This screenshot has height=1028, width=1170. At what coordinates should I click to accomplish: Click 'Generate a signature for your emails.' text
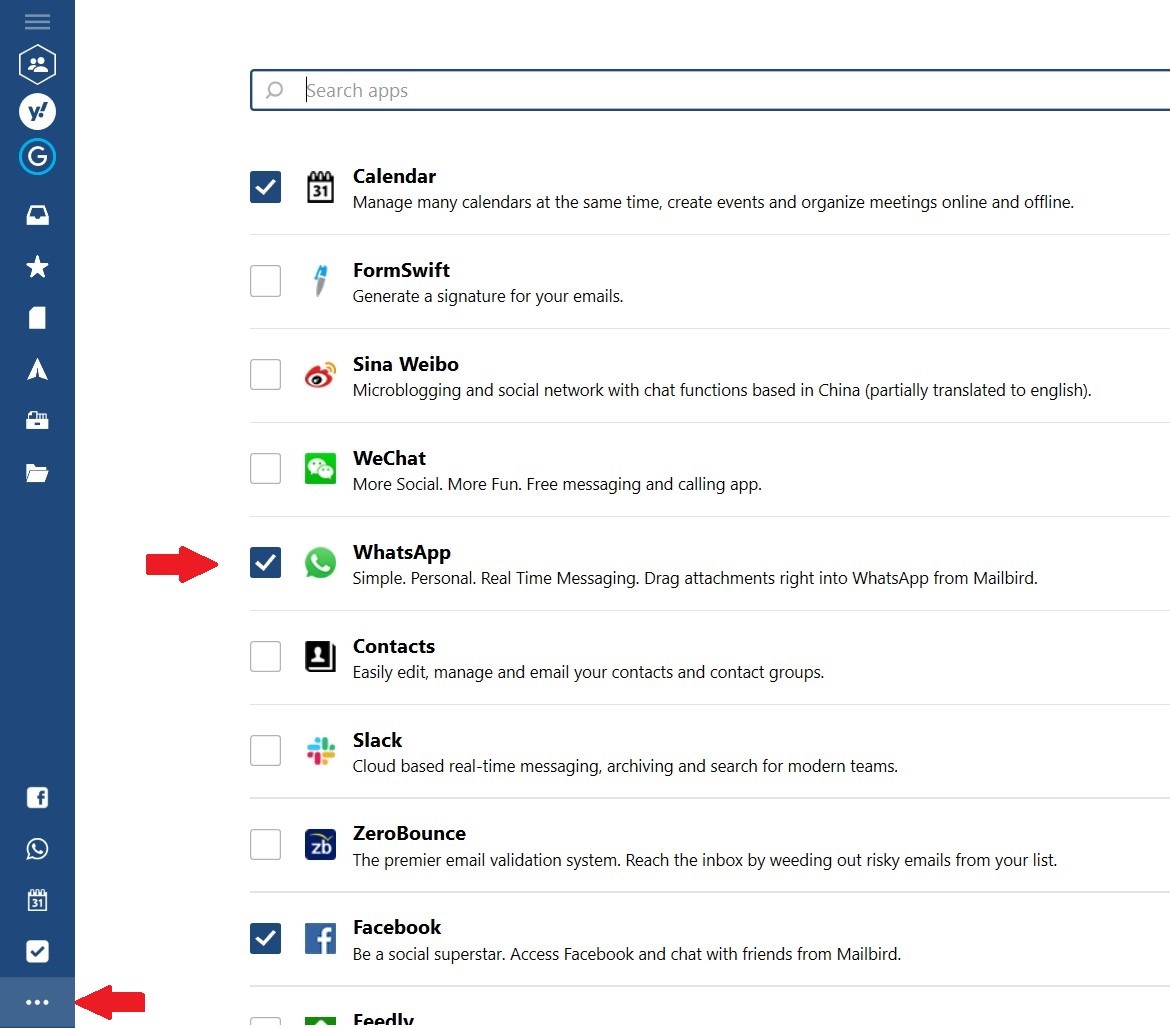[x=488, y=296]
